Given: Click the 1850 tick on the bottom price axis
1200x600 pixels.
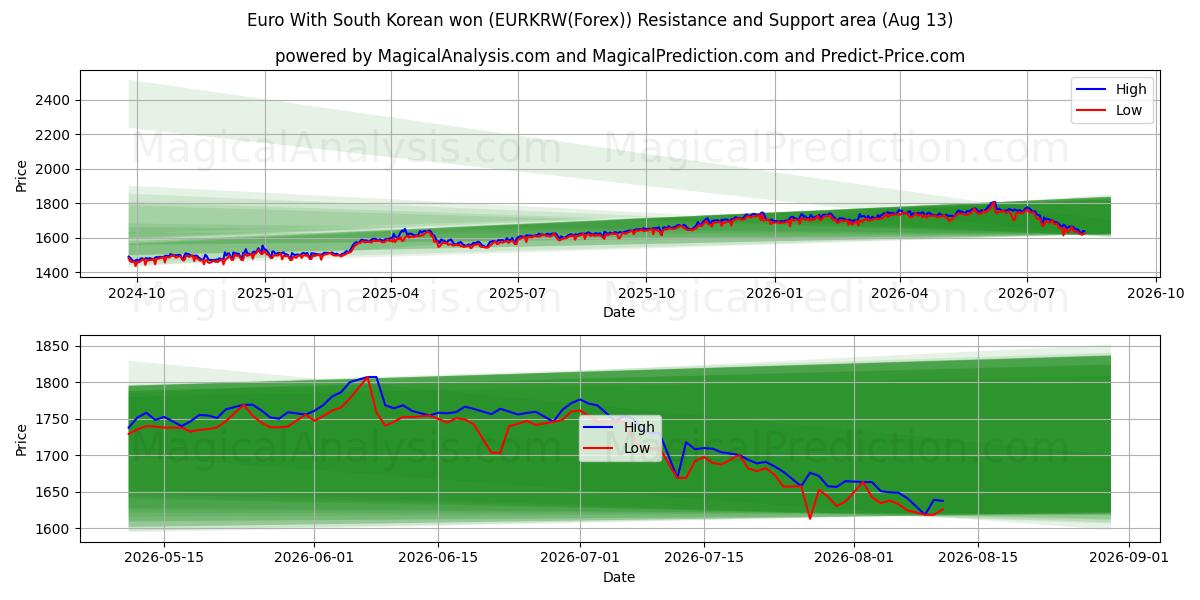Looking at the screenshot, I should (x=53, y=347).
